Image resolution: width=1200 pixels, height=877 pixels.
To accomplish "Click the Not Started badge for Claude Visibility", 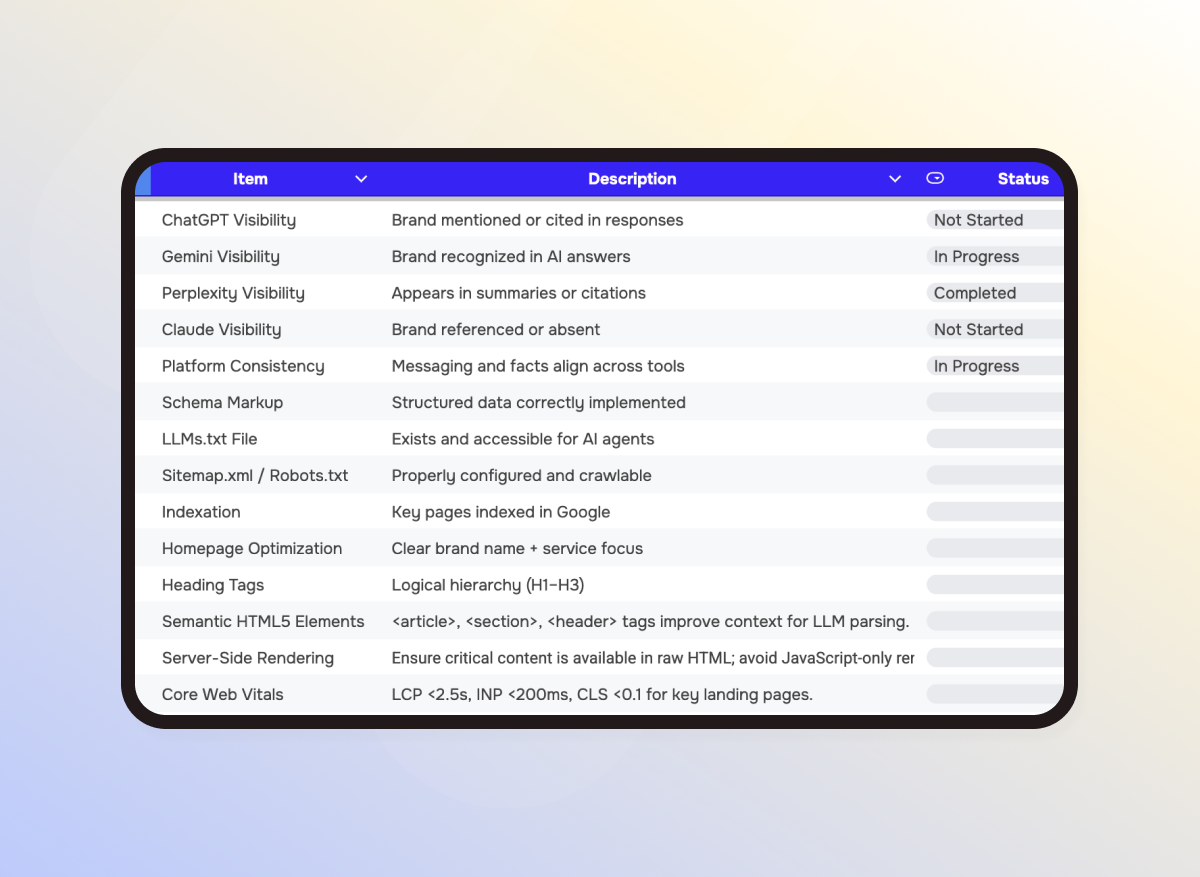I will [978, 329].
